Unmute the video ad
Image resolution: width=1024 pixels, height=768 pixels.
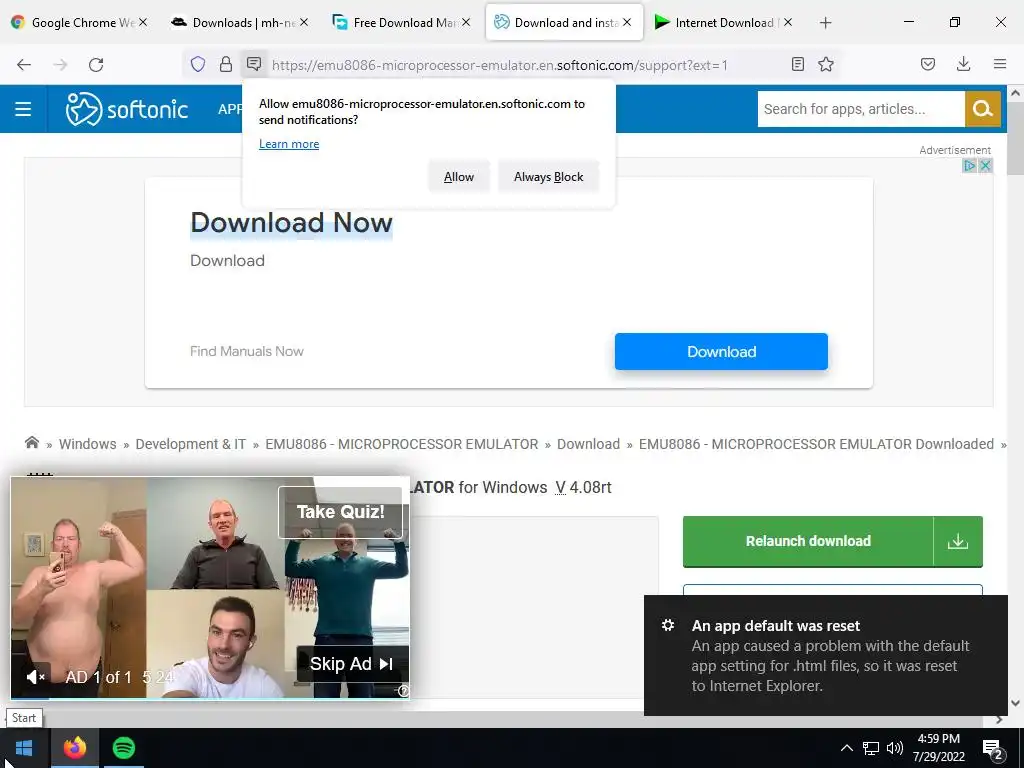click(35, 677)
